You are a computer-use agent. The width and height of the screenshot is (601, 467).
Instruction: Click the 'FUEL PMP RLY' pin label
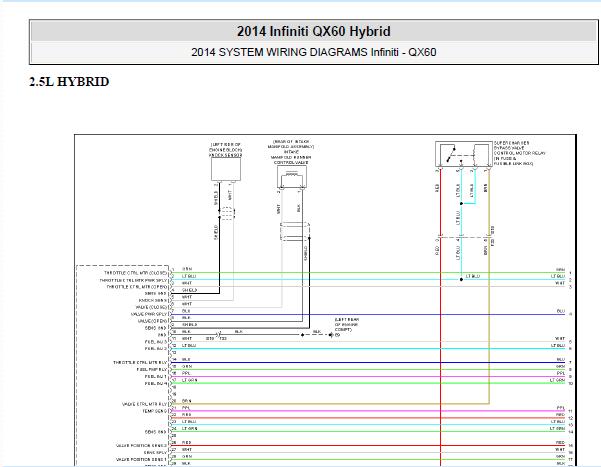[152, 369]
